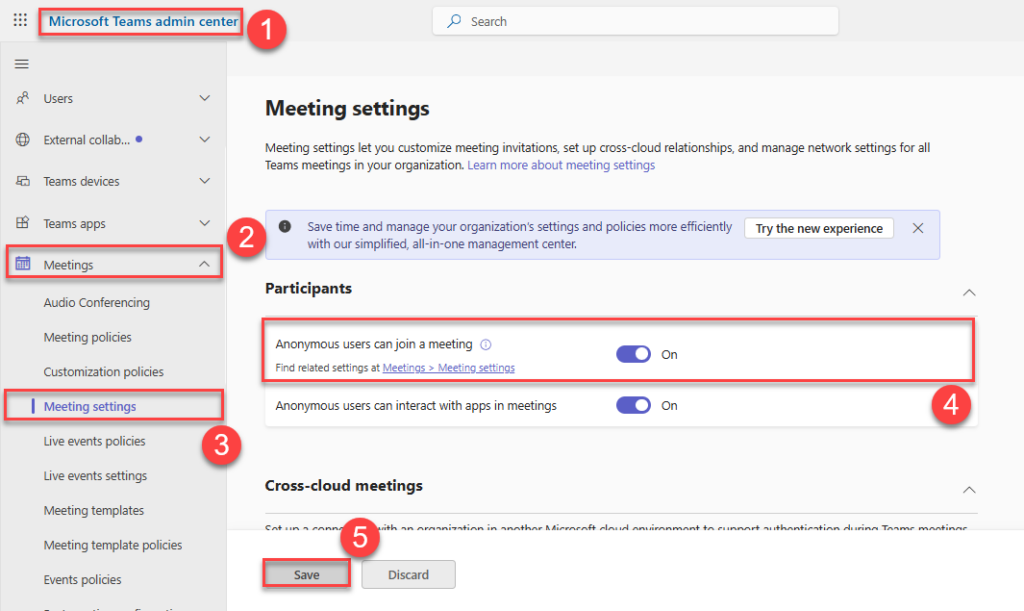Open Meeting template policies page
Viewport: 1024px width, 611px height.
click(113, 544)
